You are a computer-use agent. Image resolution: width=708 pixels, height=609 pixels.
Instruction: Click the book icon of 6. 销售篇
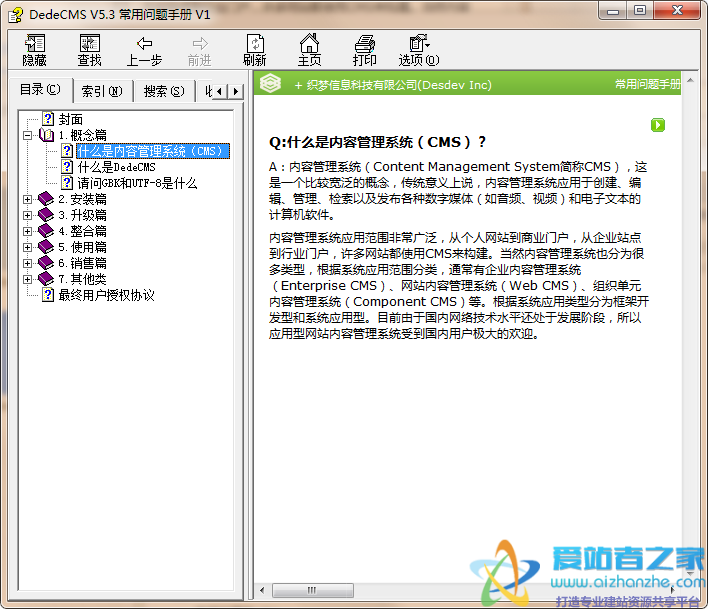(46, 263)
